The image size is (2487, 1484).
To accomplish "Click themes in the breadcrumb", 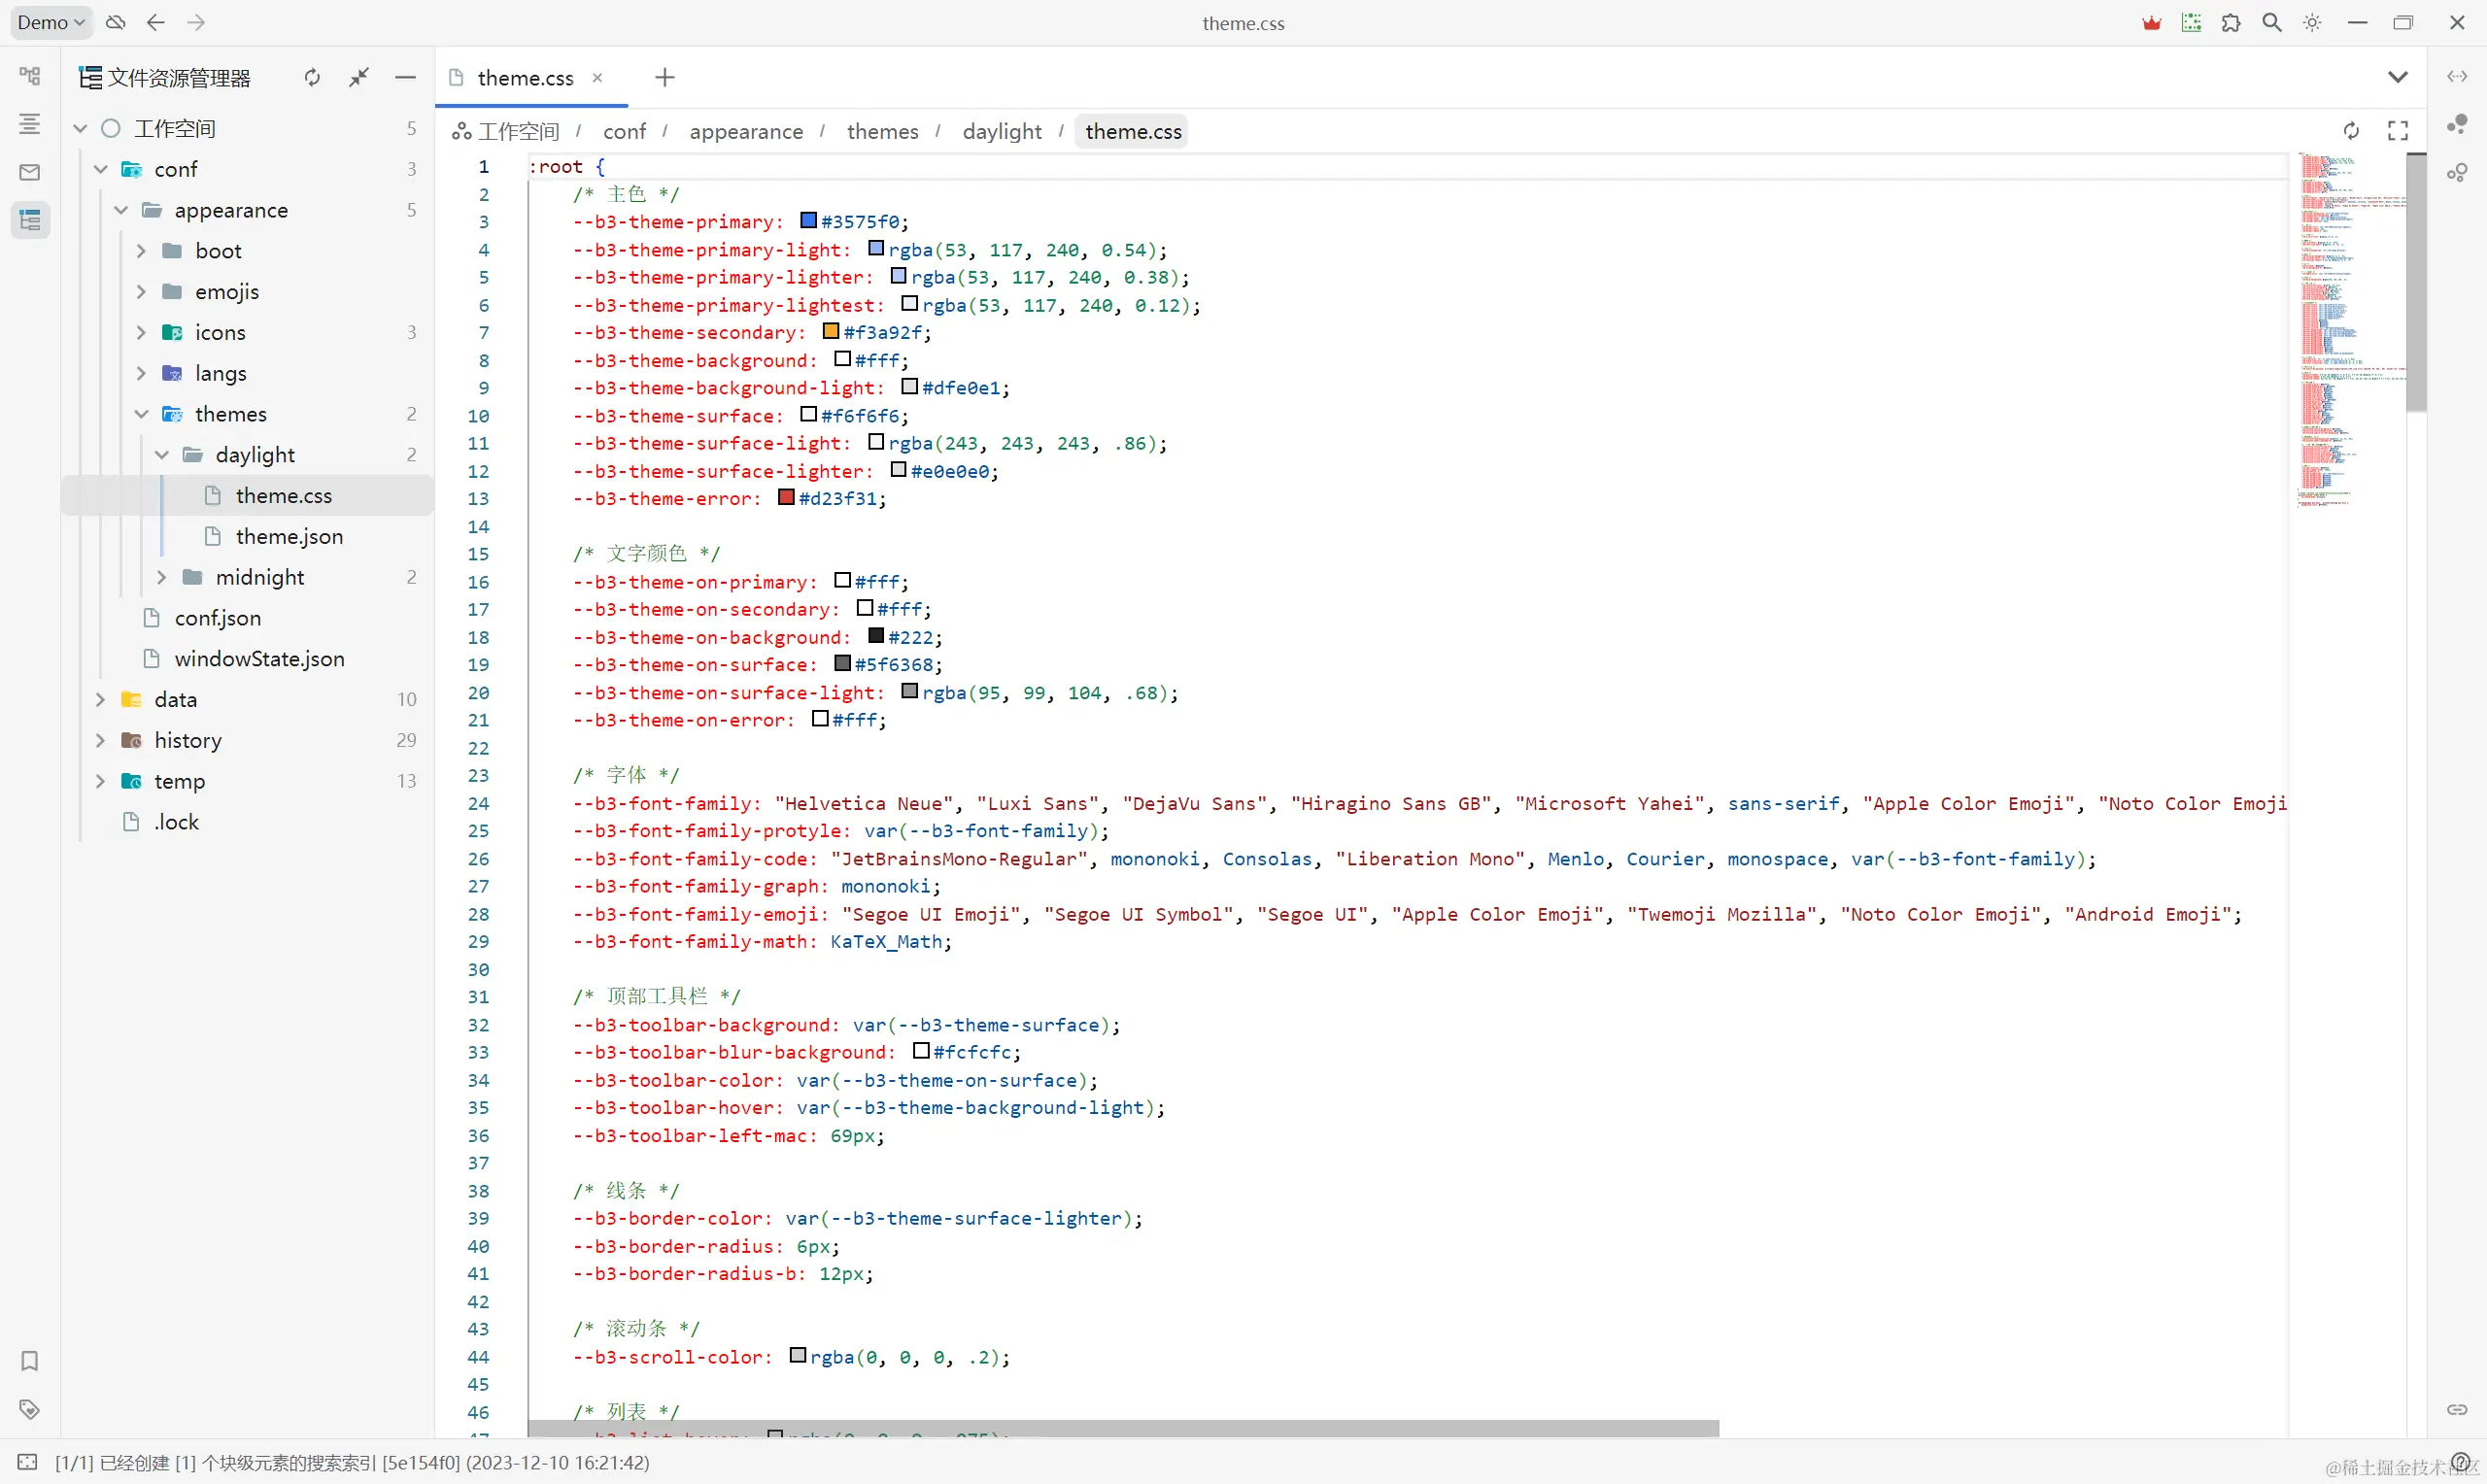I will pos(883,131).
